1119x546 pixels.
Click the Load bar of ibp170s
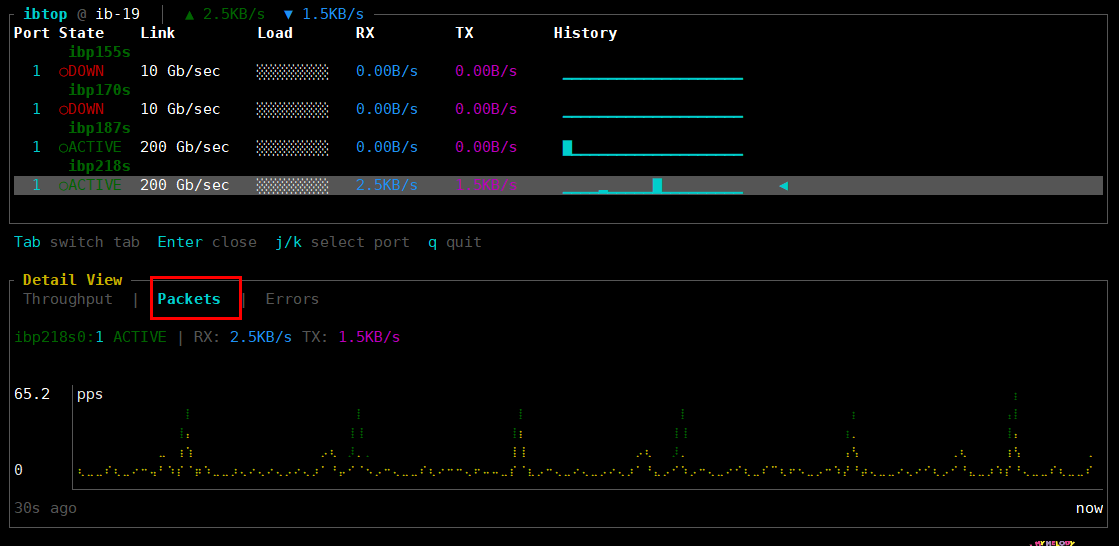click(293, 109)
